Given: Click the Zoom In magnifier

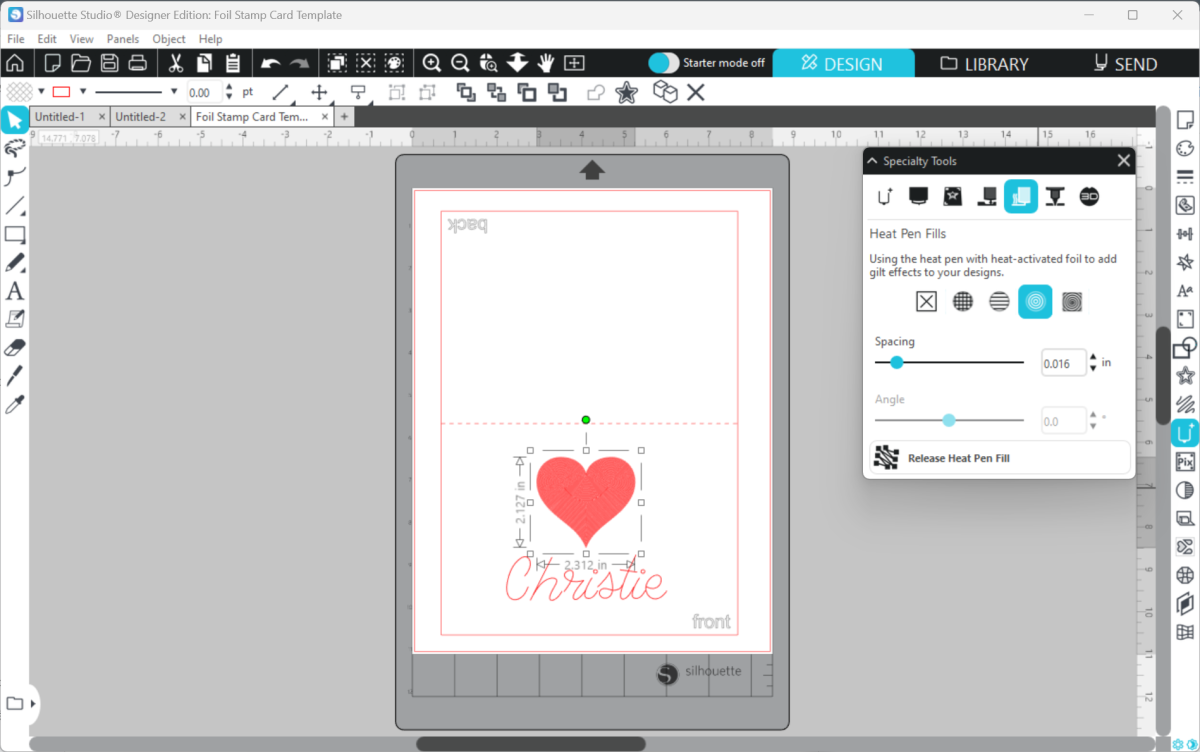Looking at the screenshot, I should pyautogui.click(x=432, y=63).
